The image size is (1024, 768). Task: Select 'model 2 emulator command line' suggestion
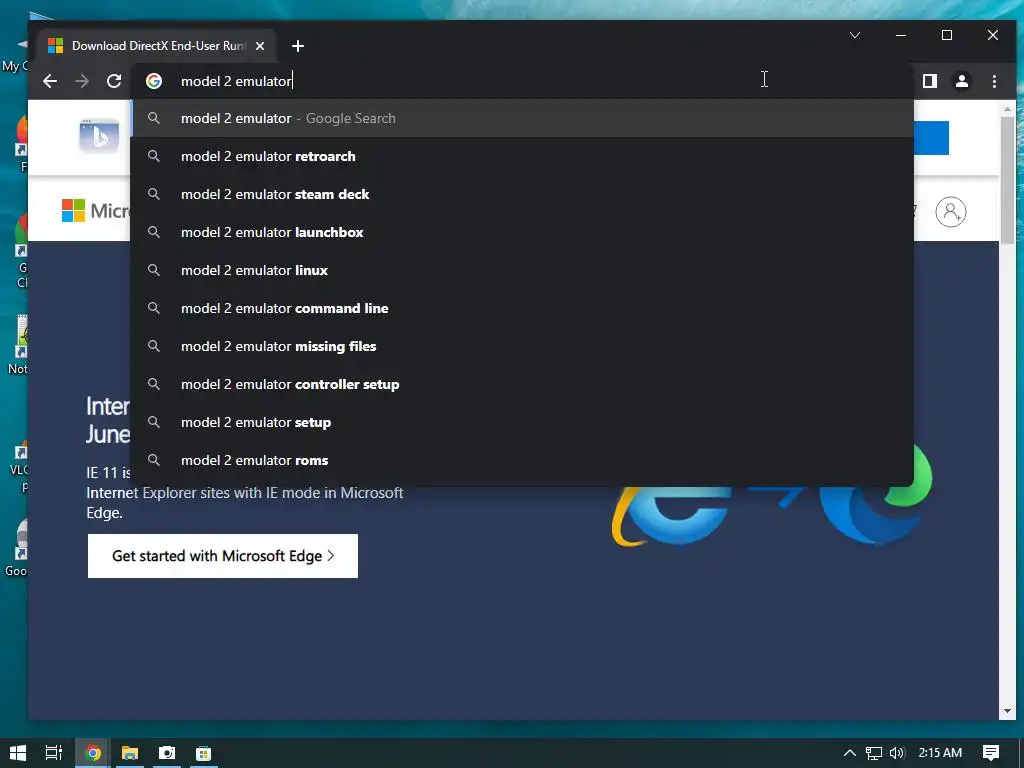[522, 308]
